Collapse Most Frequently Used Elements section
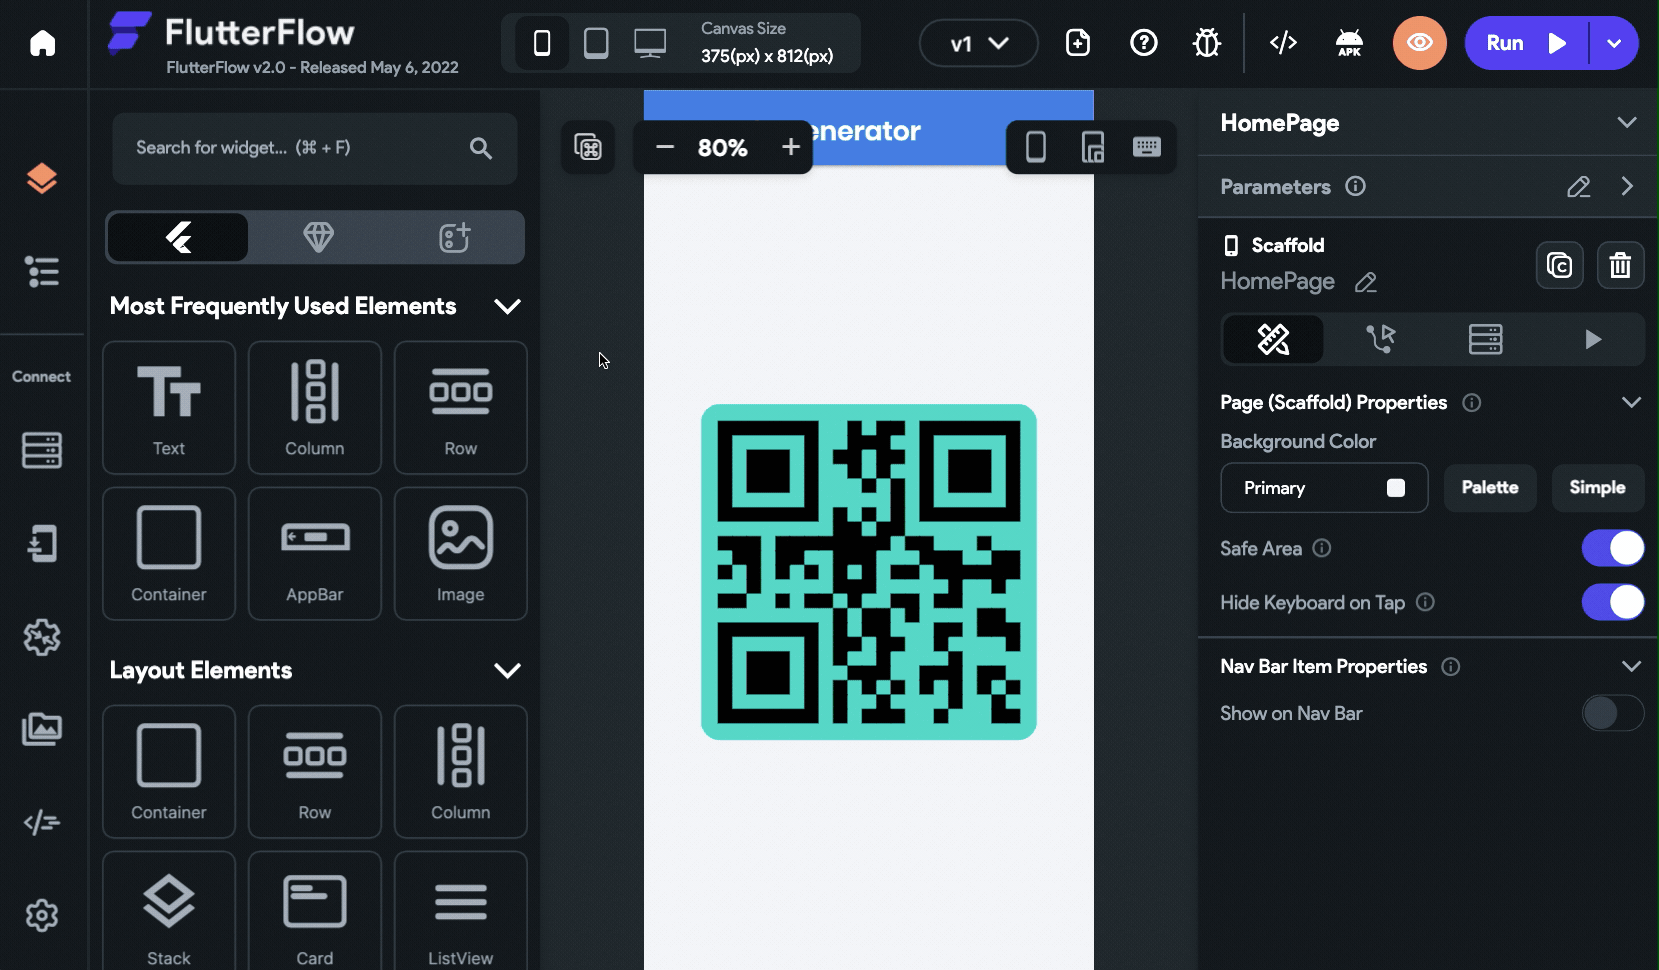Viewport: 1659px width, 970px height. [x=508, y=306]
